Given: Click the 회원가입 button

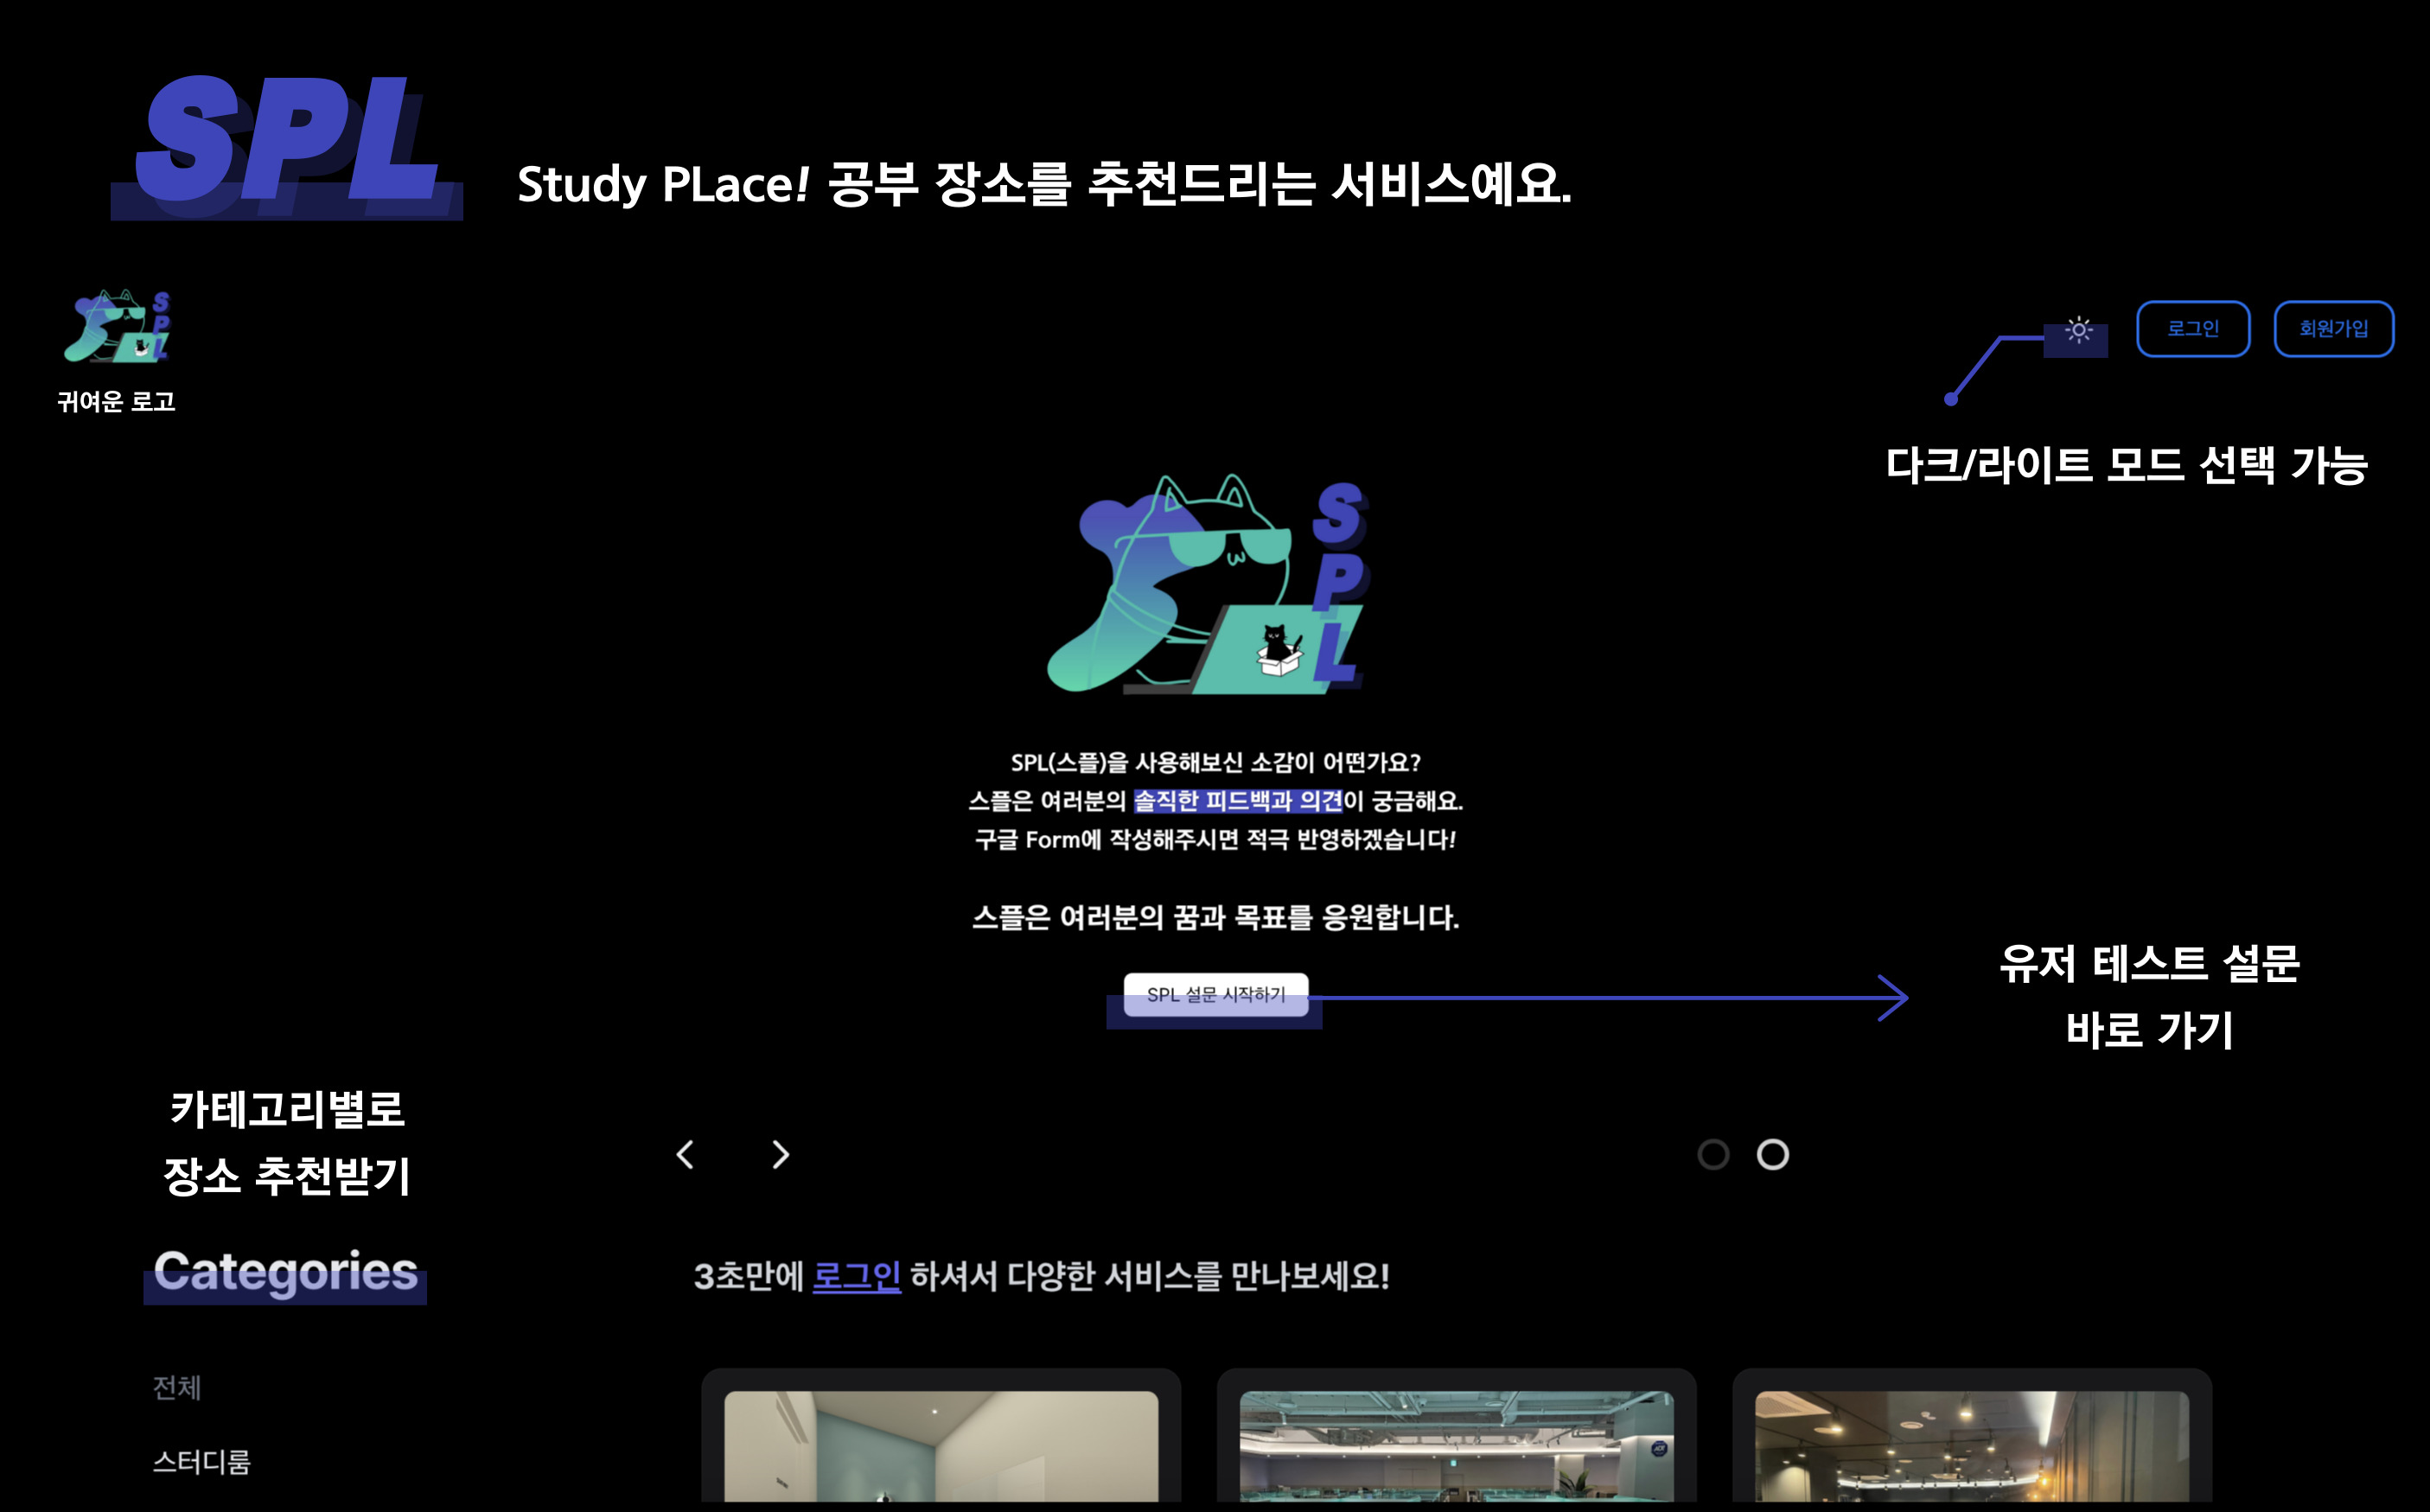Looking at the screenshot, I should 2333,329.
